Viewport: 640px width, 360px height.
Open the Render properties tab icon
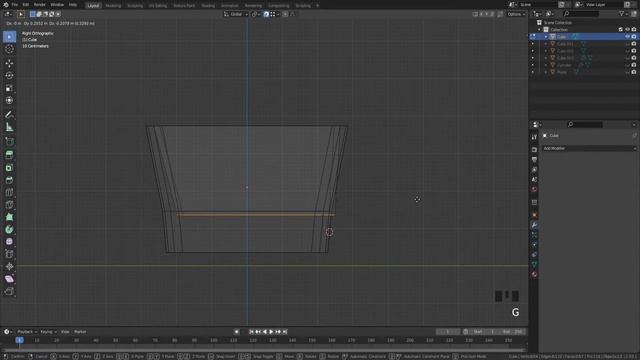534,150
